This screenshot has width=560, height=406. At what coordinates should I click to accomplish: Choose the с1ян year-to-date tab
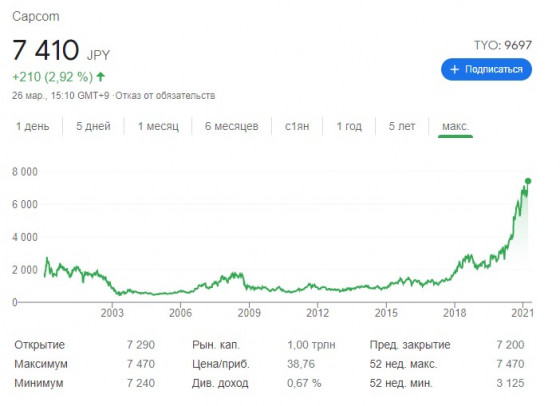[x=297, y=126]
